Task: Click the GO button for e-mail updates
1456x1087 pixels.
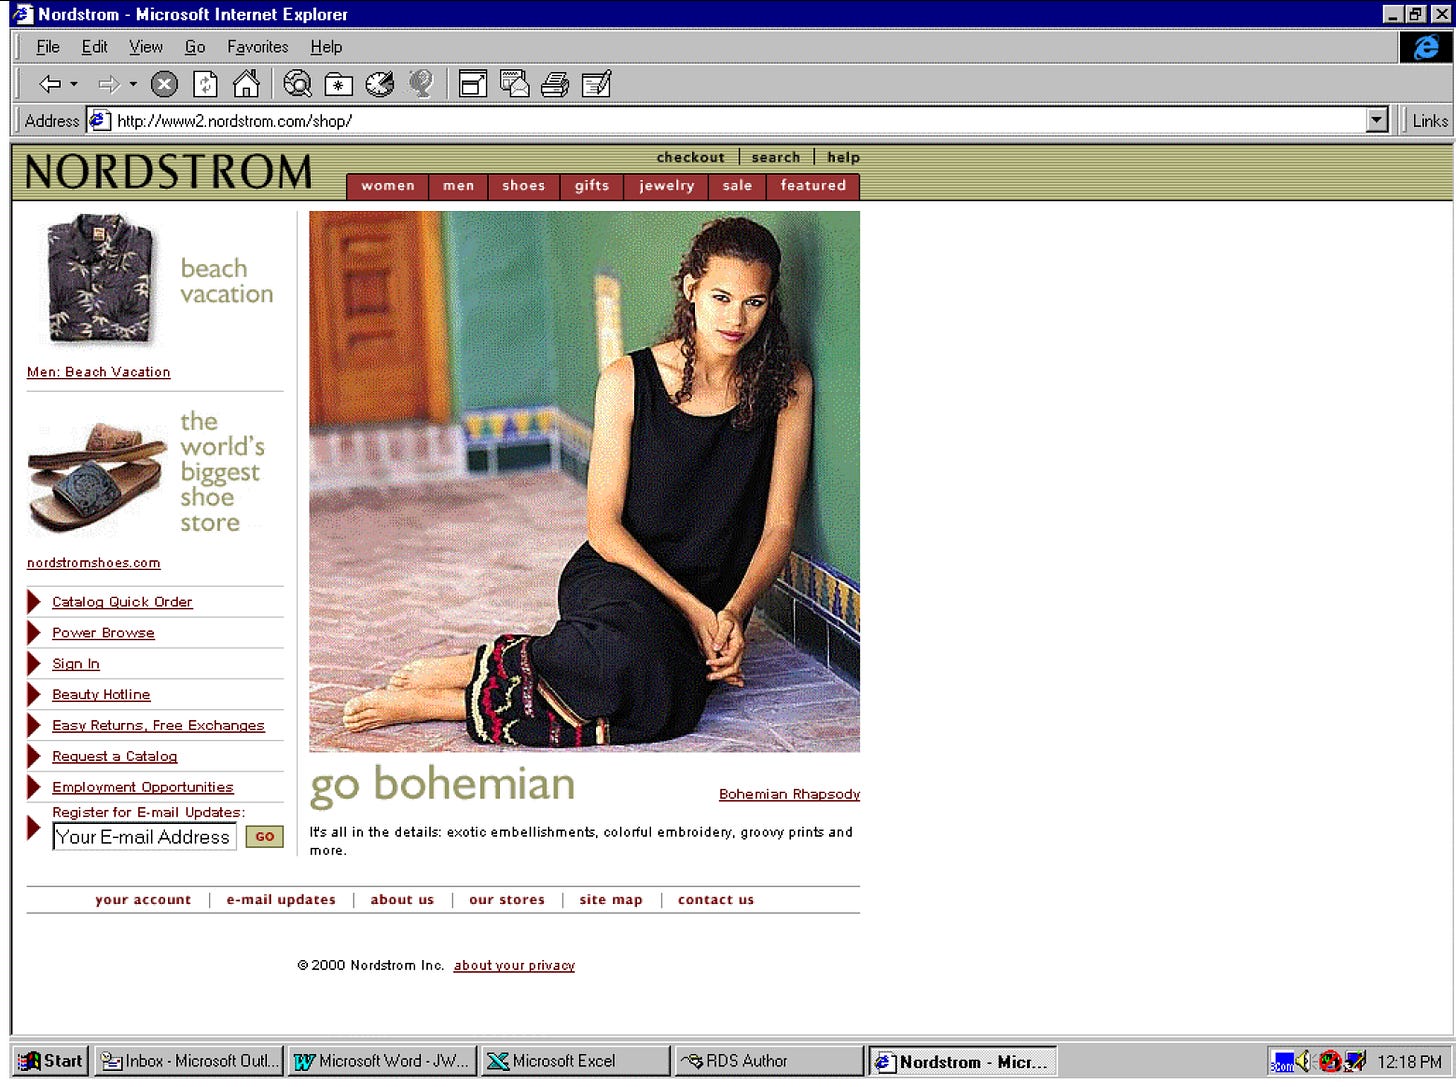Action: pyautogui.click(x=264, y=837)
